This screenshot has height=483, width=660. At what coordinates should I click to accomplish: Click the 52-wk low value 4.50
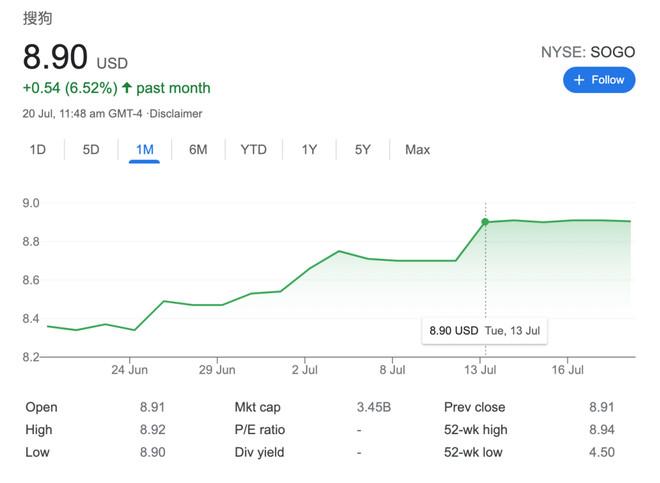601,452
